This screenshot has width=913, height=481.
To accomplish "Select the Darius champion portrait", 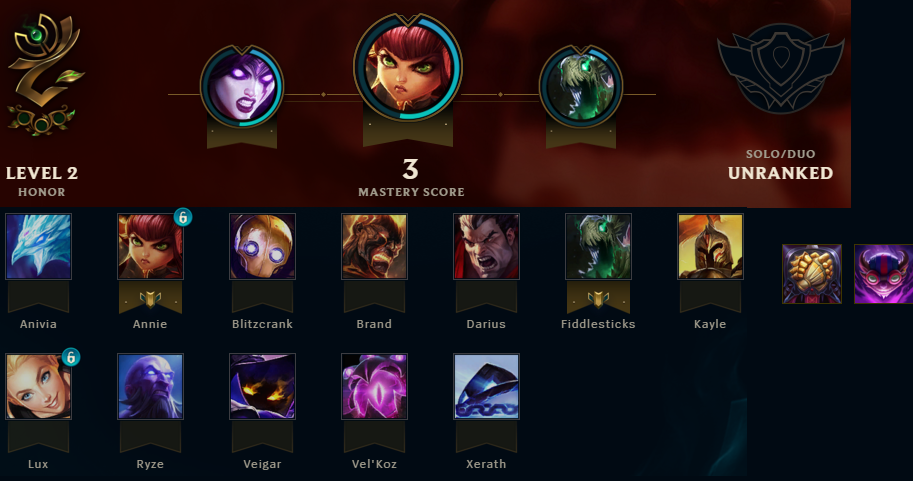I will (x=486, y=246).
